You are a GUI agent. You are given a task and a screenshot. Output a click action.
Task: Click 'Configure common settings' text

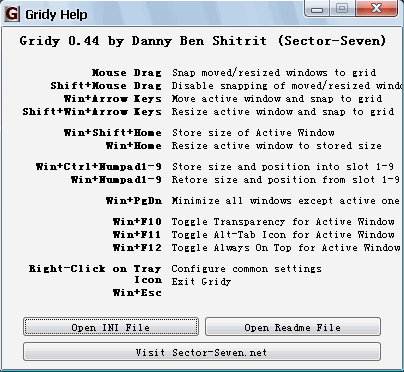247,269
